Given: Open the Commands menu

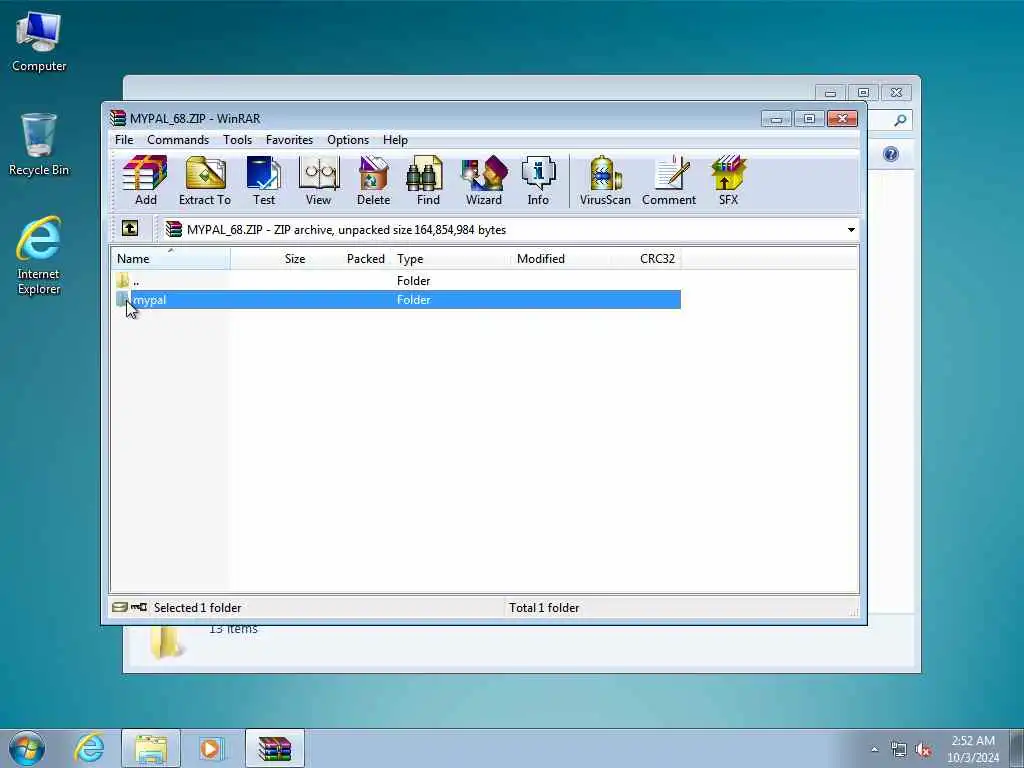Looking at the screenshot, I should click(178, 140).
